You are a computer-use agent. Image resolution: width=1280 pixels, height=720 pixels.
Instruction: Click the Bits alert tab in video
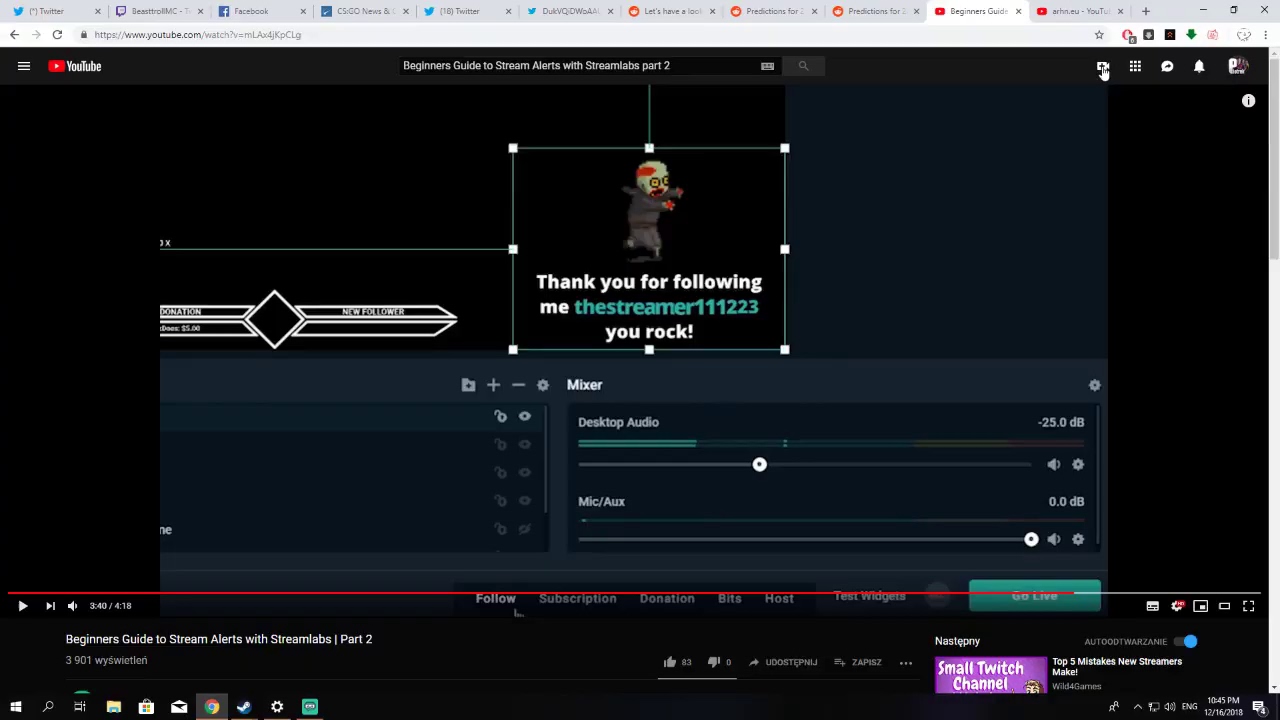[729, 598]
